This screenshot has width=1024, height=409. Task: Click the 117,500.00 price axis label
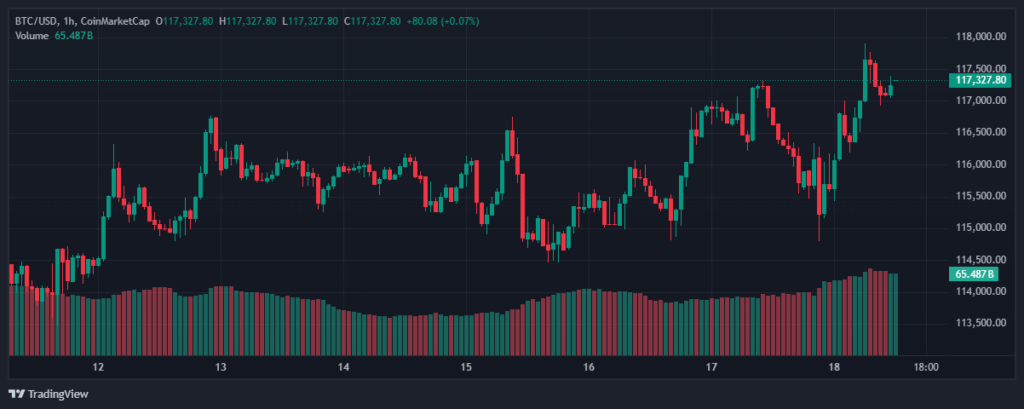(980, 69)
